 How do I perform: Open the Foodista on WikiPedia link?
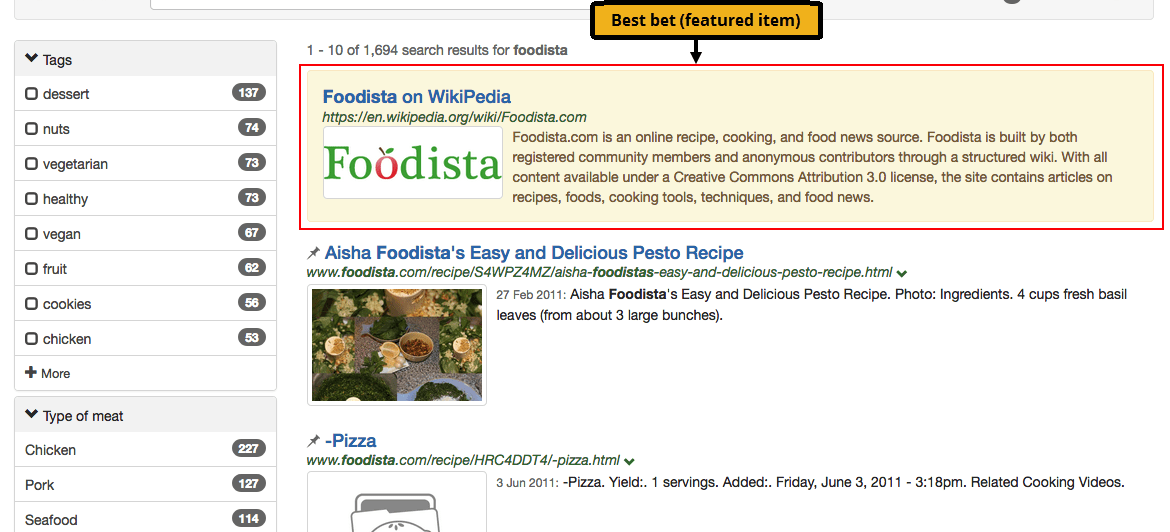pos(416,97)
